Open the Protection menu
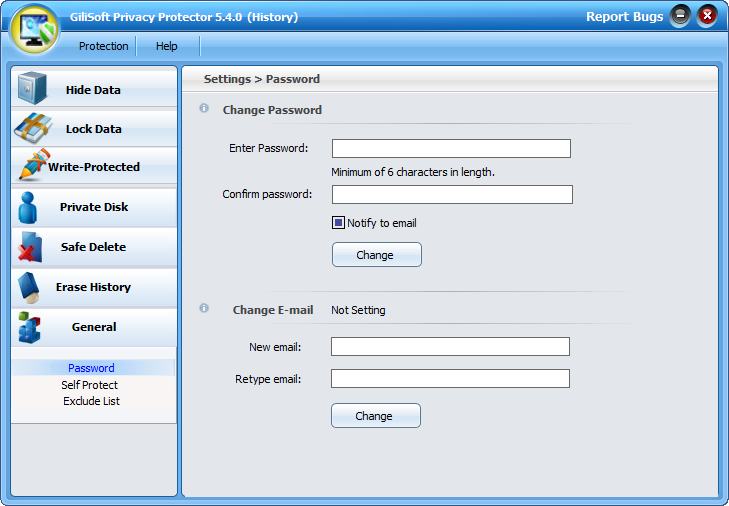Viewport: 729px width, 506px height. pyautogui.click(x=103, y=46)
